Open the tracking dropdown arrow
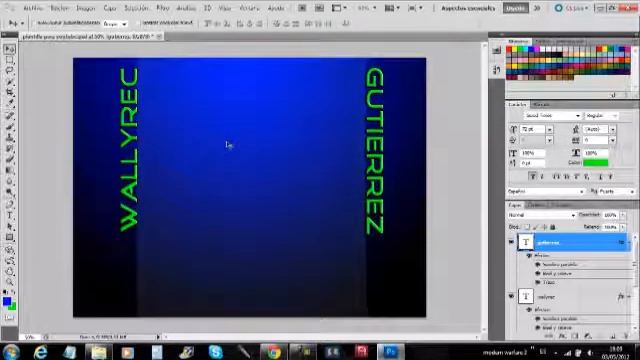 (x=613, y=140)
